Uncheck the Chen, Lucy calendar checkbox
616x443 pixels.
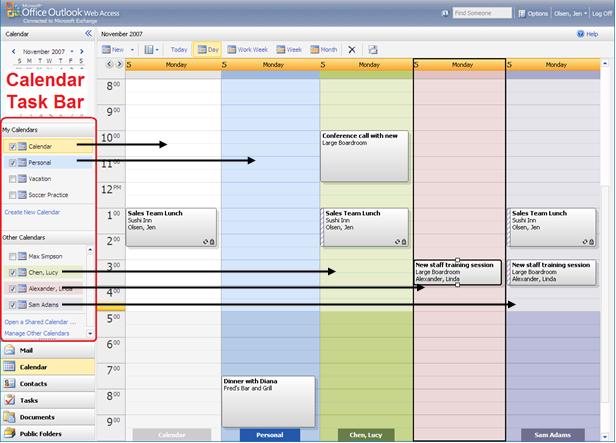click(13, 273)
